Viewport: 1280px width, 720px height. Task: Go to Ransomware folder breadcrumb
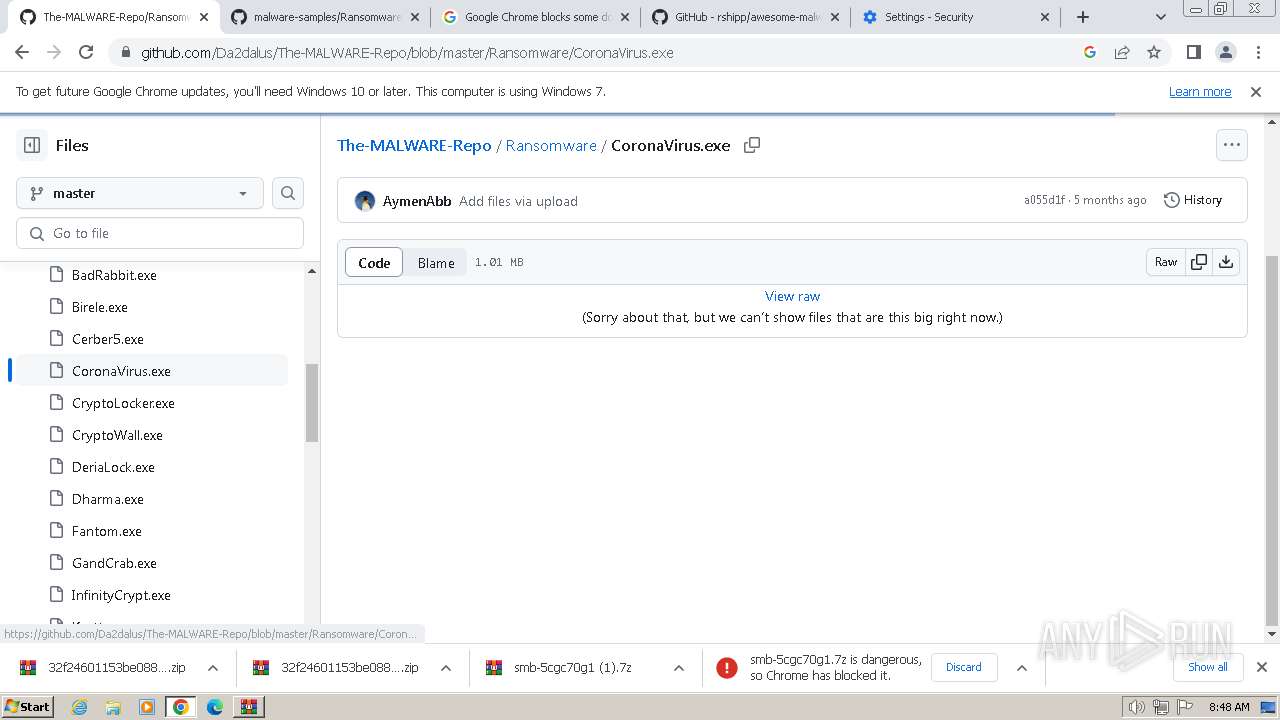(551, 145)
